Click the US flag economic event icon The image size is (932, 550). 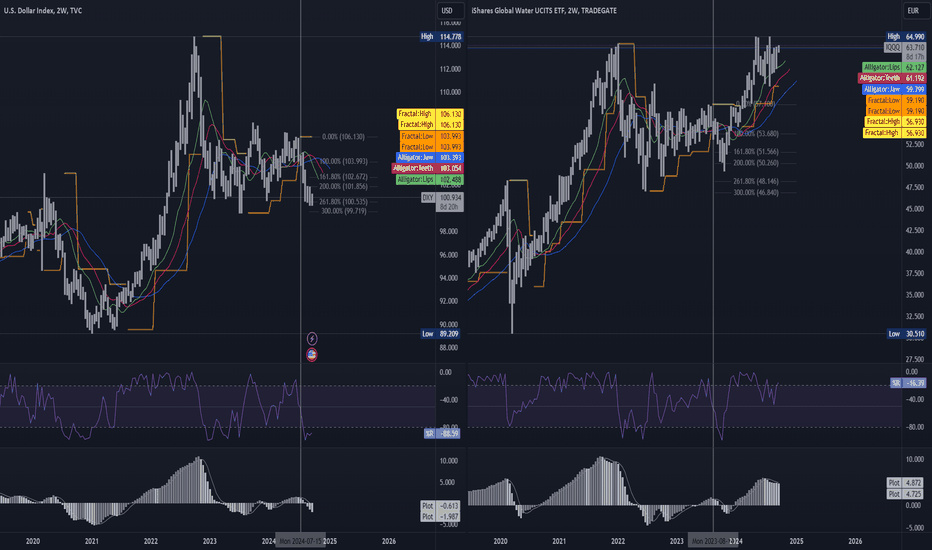coord(311,355)
